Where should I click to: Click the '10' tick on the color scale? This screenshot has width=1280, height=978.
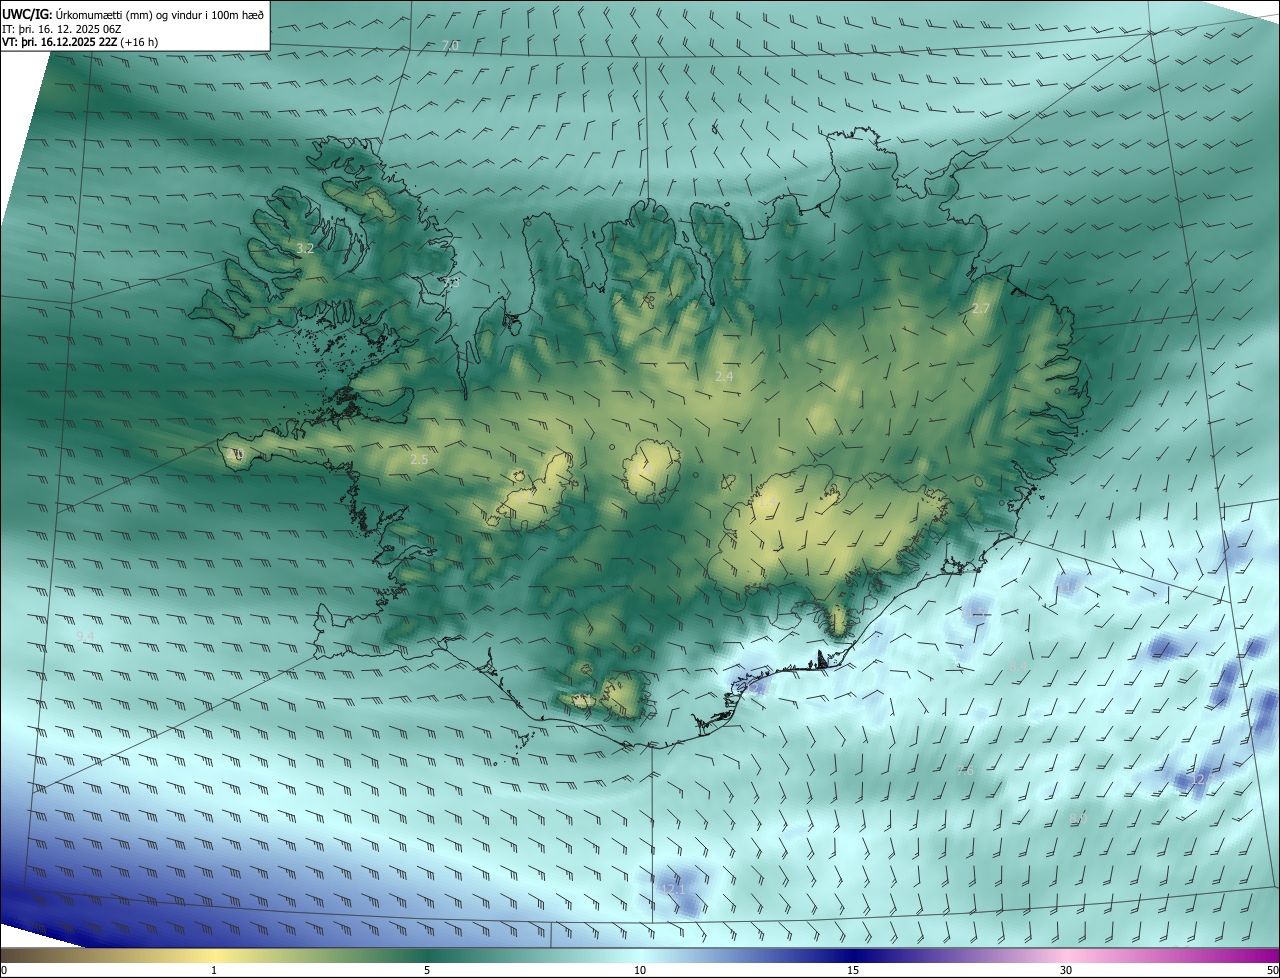coord(640,970)
